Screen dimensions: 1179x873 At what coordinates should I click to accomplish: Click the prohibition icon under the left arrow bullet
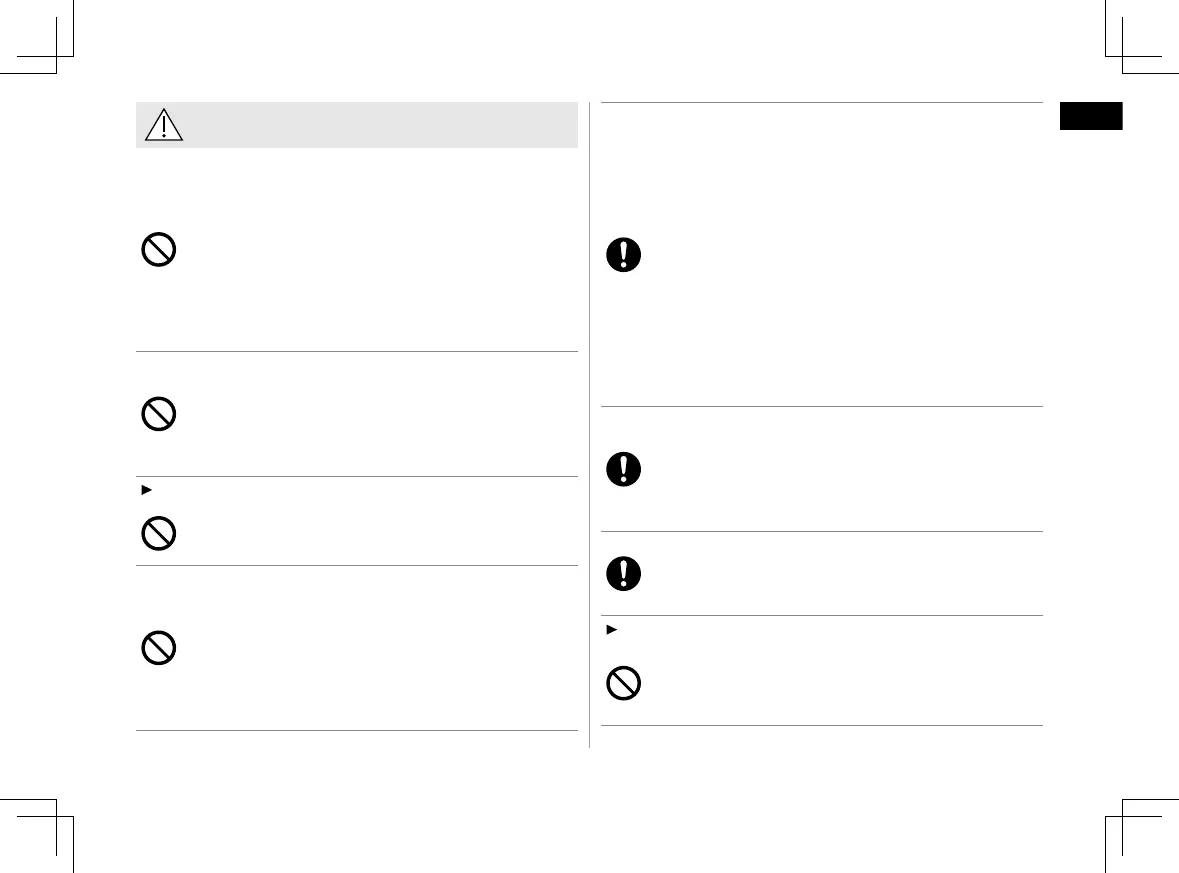[x=158, y=534]
